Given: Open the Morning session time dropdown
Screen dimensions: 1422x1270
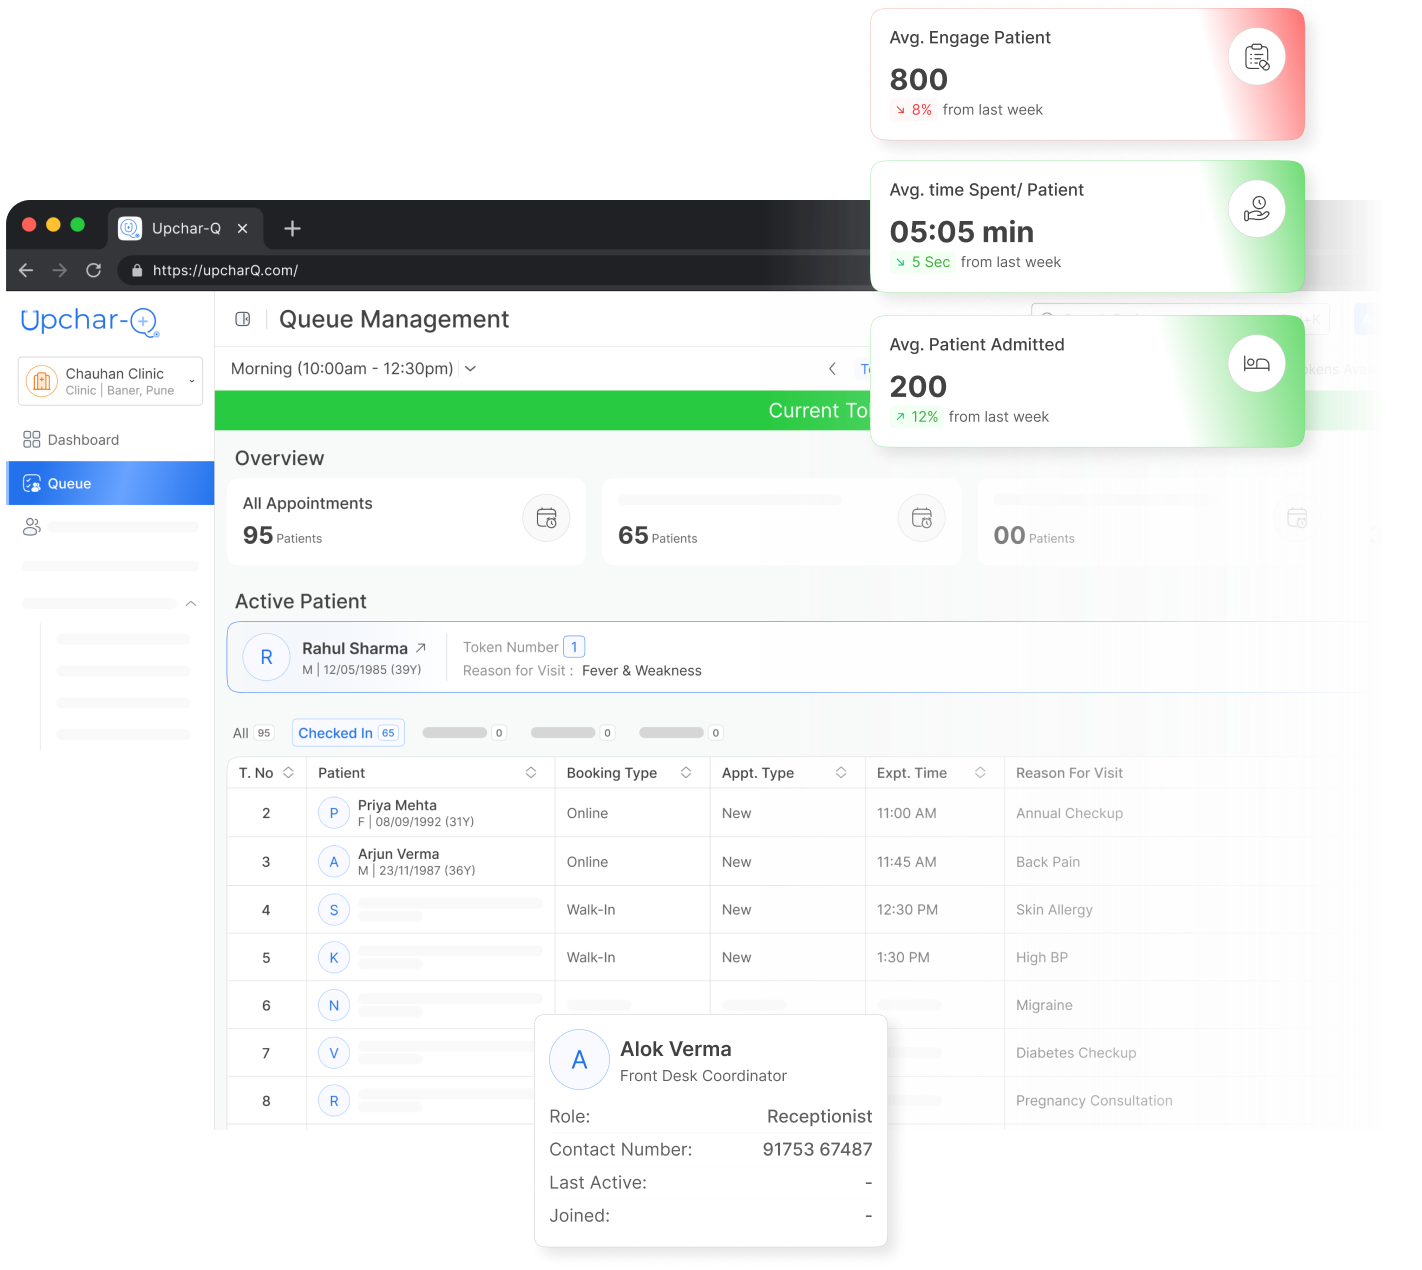Looking at the screenshot, I should pos(470,369).
